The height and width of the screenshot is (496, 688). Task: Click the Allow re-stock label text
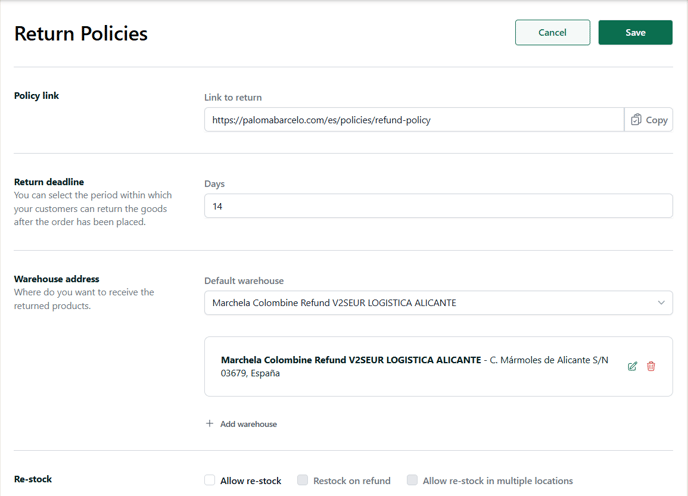[x=251, y=481]
